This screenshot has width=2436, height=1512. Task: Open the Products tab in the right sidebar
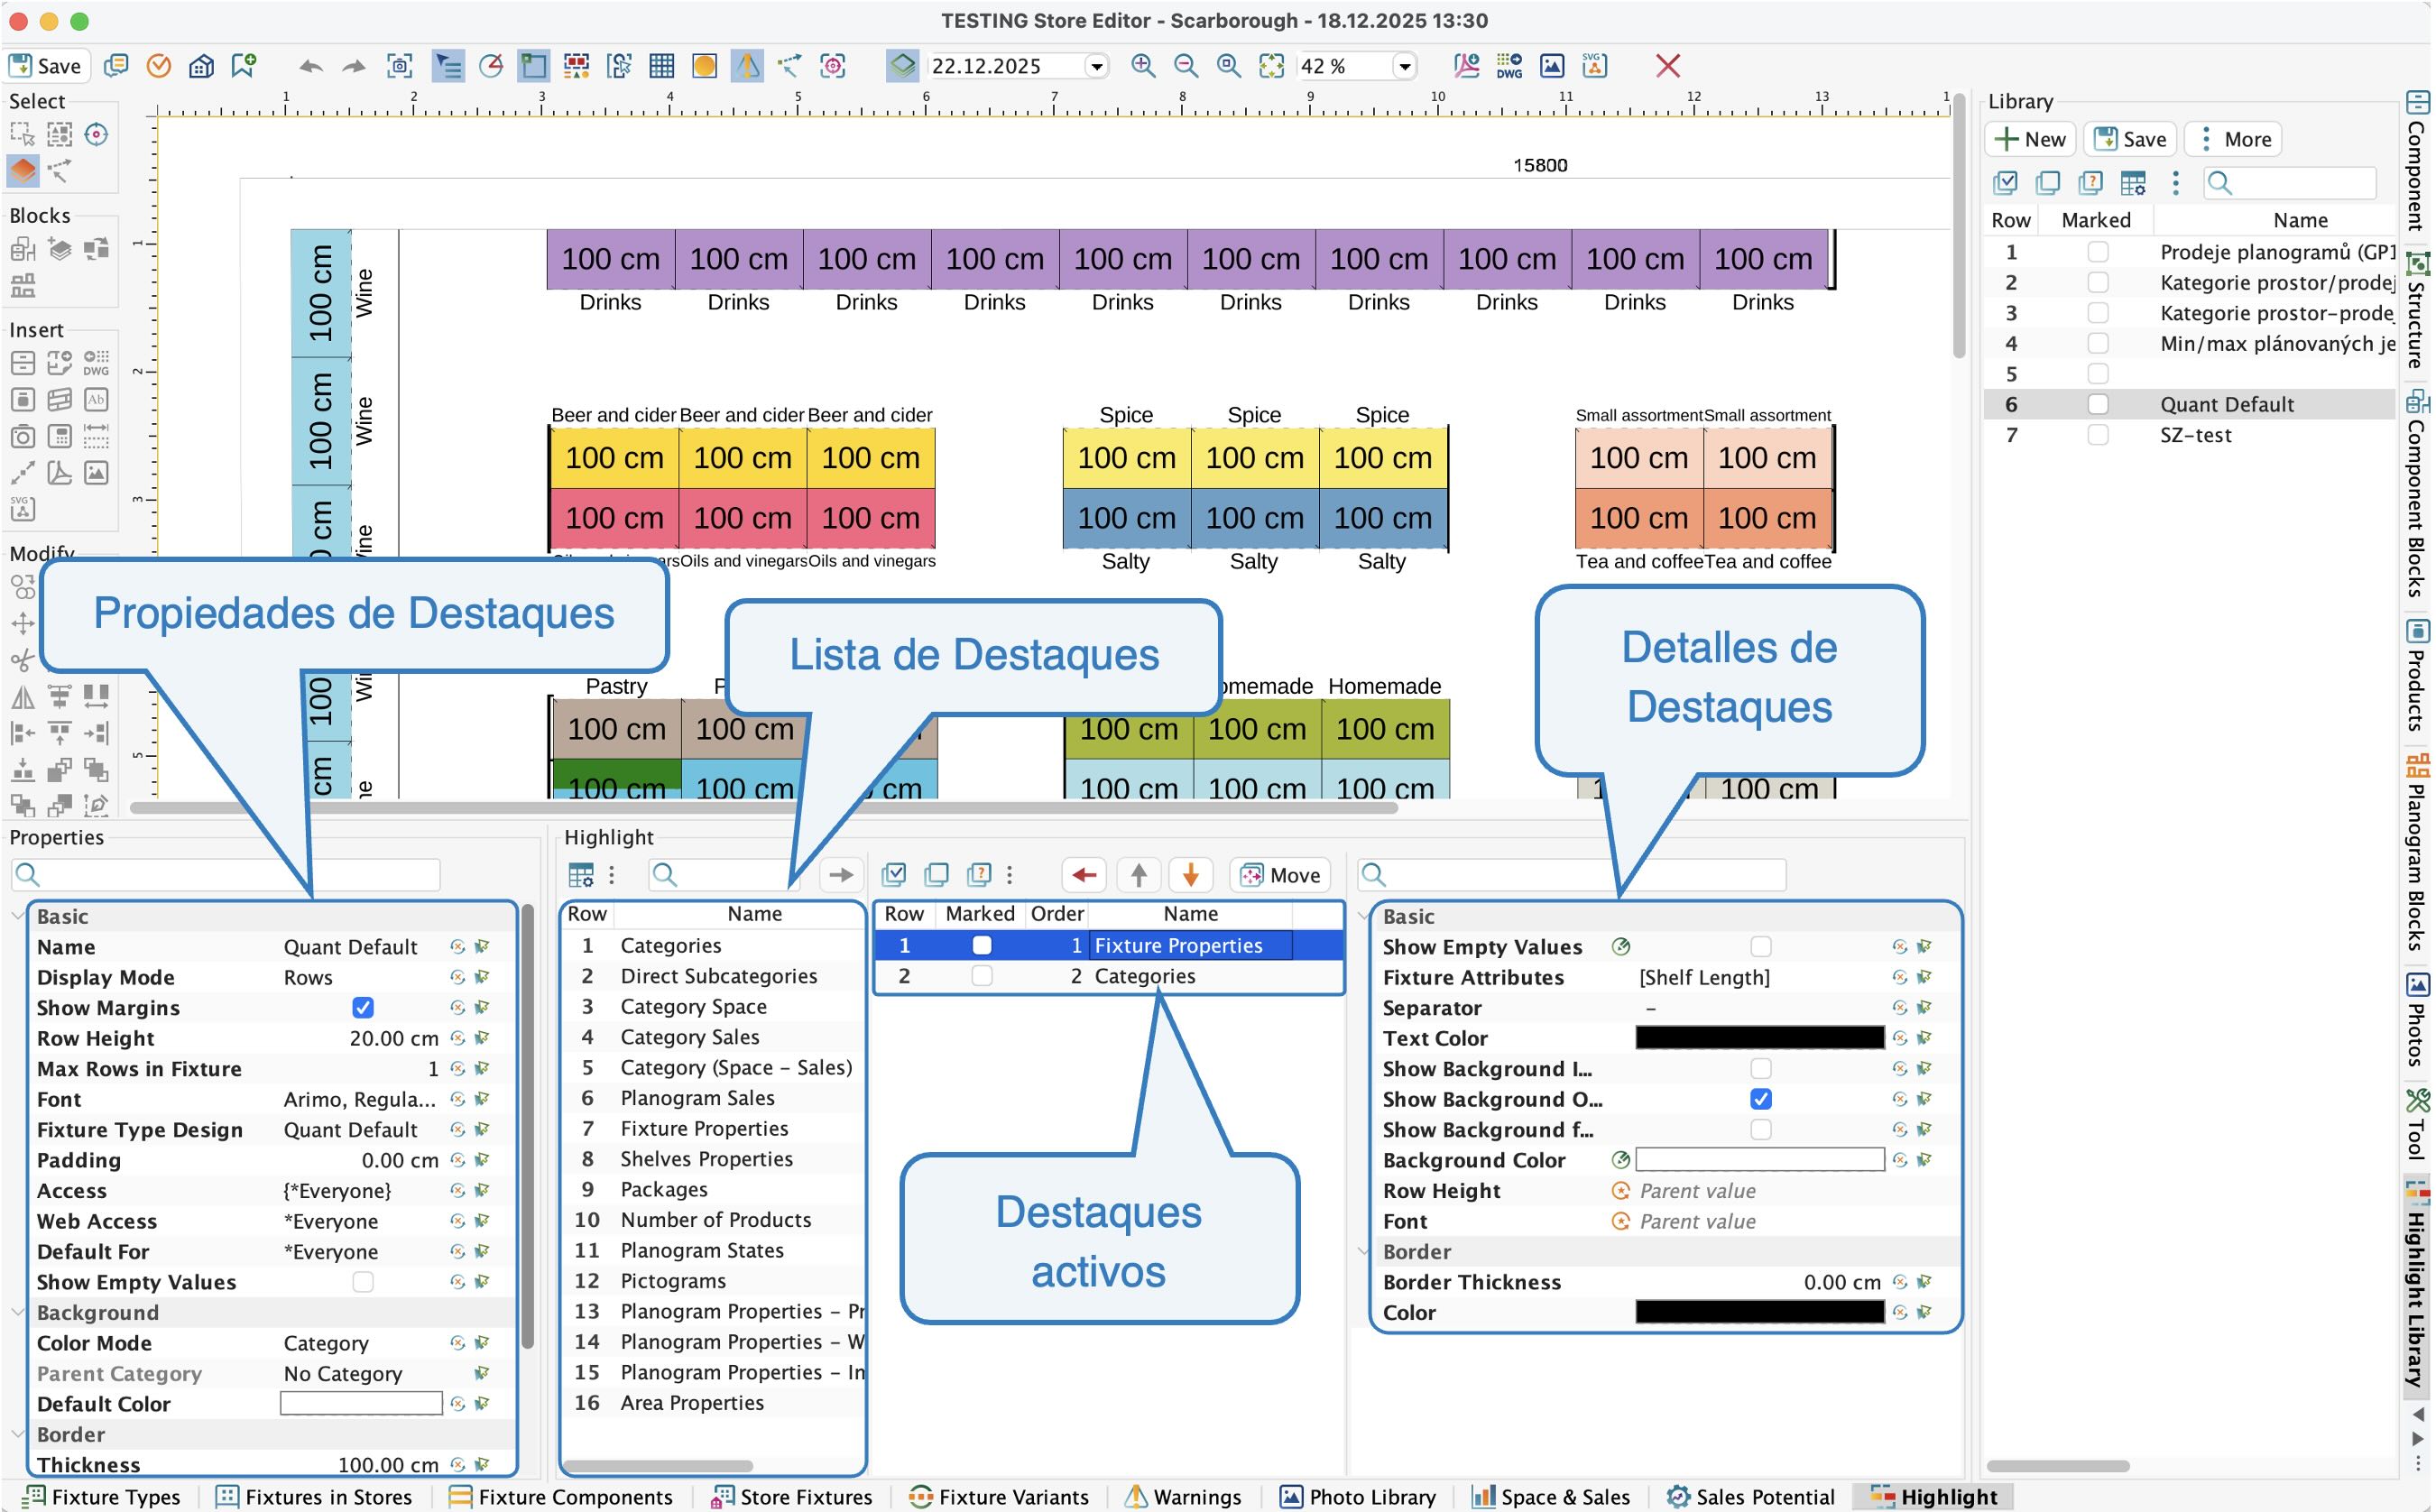pyautogui.click(x=2416, y=675)
